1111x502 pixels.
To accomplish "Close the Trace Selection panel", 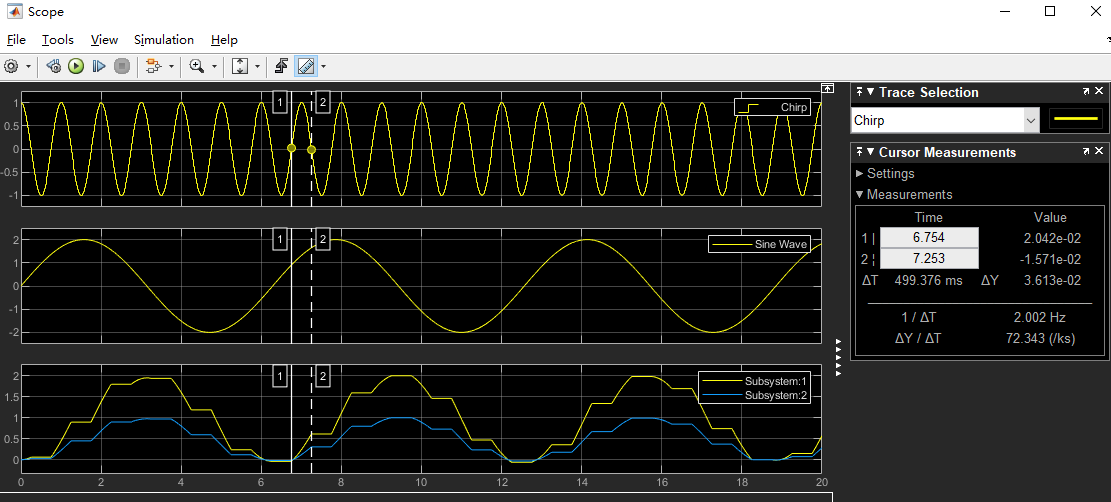I will pos(1099,91).
